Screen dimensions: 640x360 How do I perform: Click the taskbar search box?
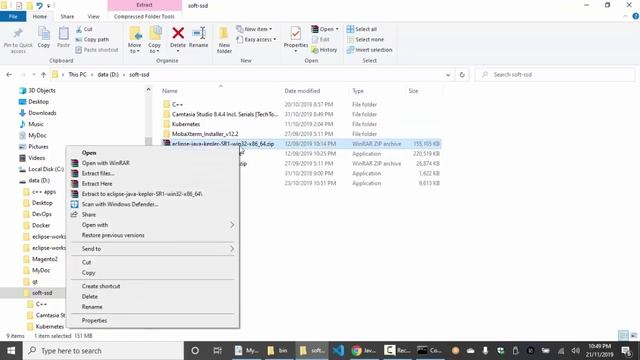(x=103, y=351)
